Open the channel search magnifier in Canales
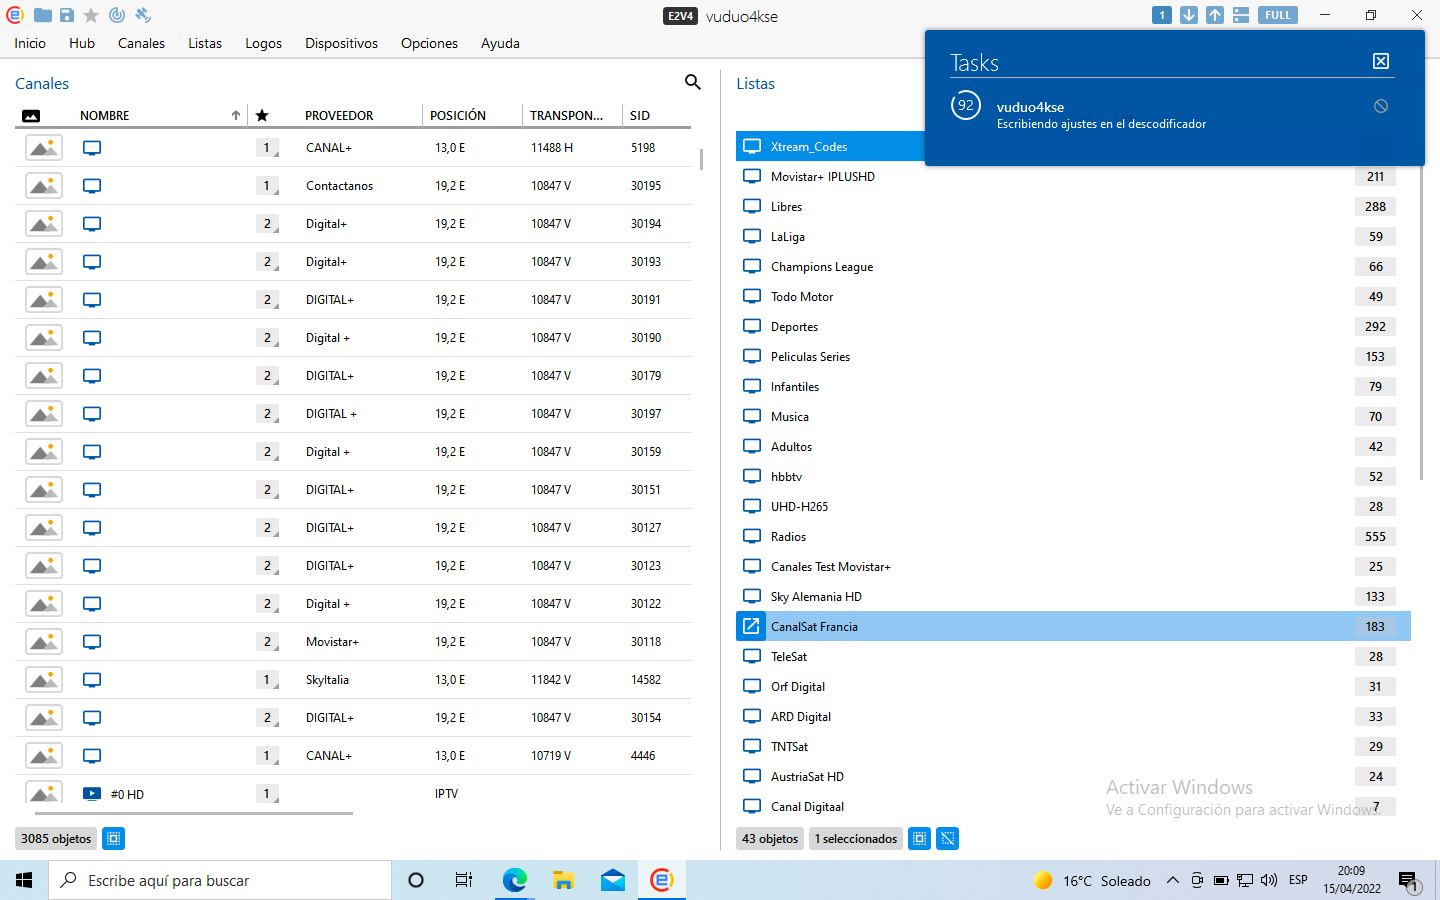 (692, 82)
